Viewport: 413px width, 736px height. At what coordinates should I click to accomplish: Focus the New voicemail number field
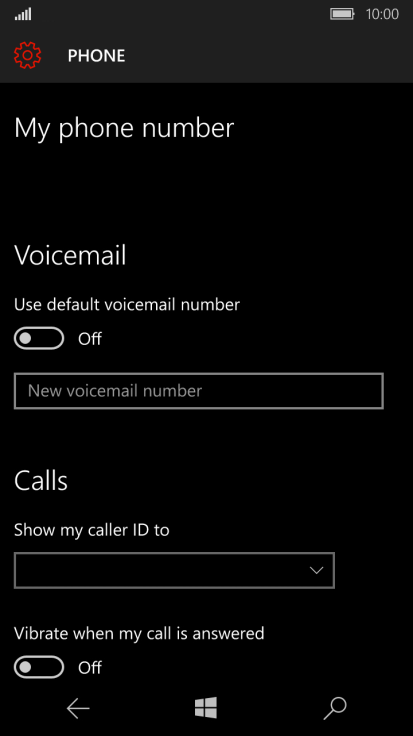pyautogui.click(x=199, y=391)
